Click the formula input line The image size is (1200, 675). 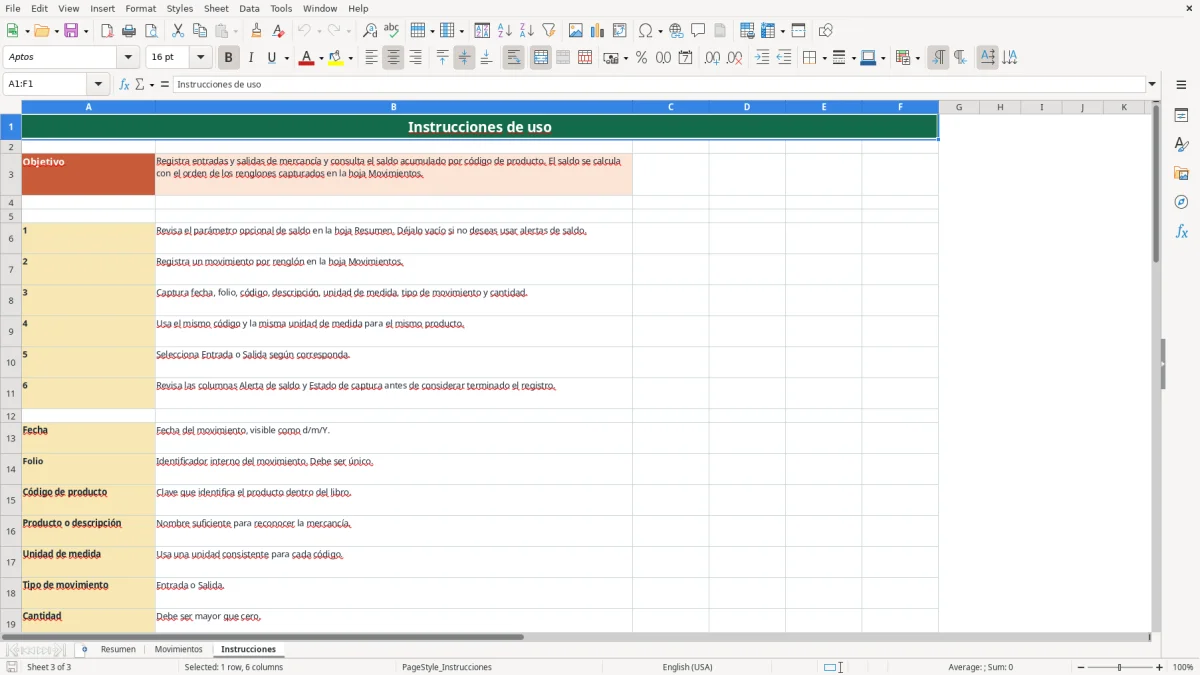659,84
